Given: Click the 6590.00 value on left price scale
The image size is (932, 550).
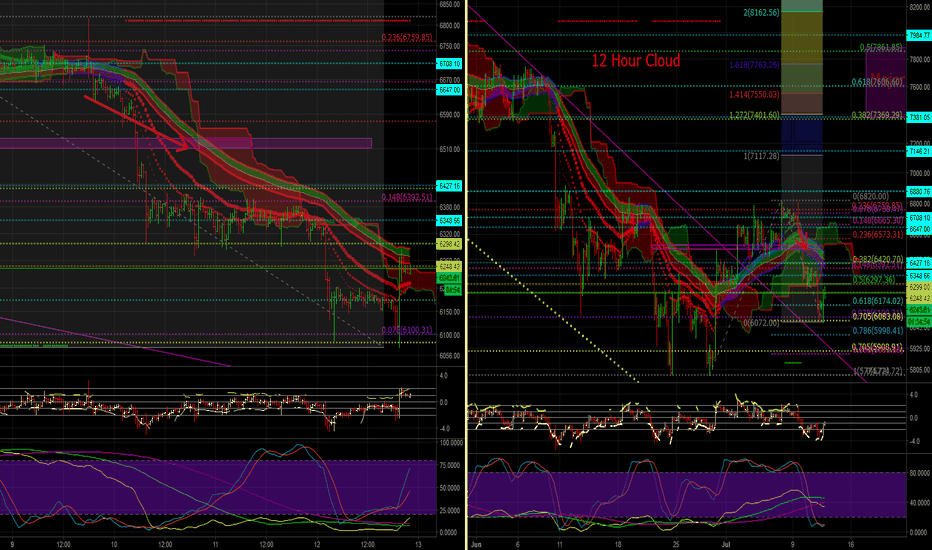Looking at the screenshot, I should click(x=449, y=115).
